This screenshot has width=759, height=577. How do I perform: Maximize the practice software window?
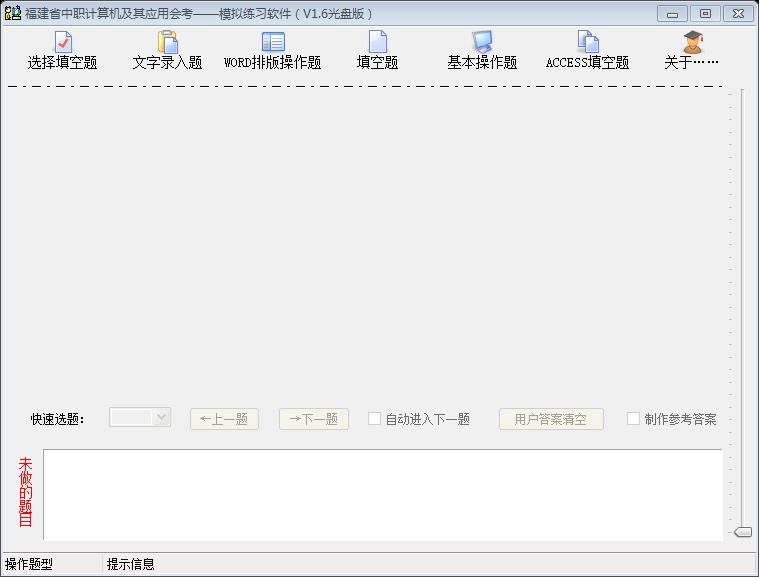(705, 14)
